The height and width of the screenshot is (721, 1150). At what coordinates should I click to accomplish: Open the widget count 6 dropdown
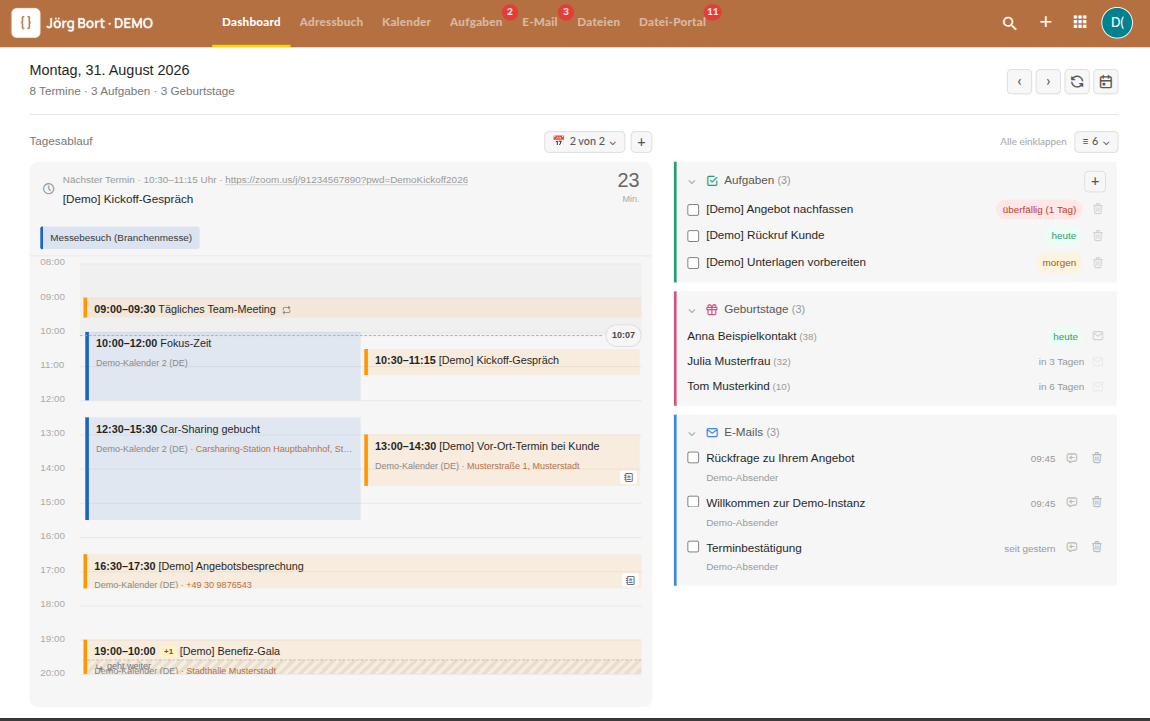point(1096,142)
